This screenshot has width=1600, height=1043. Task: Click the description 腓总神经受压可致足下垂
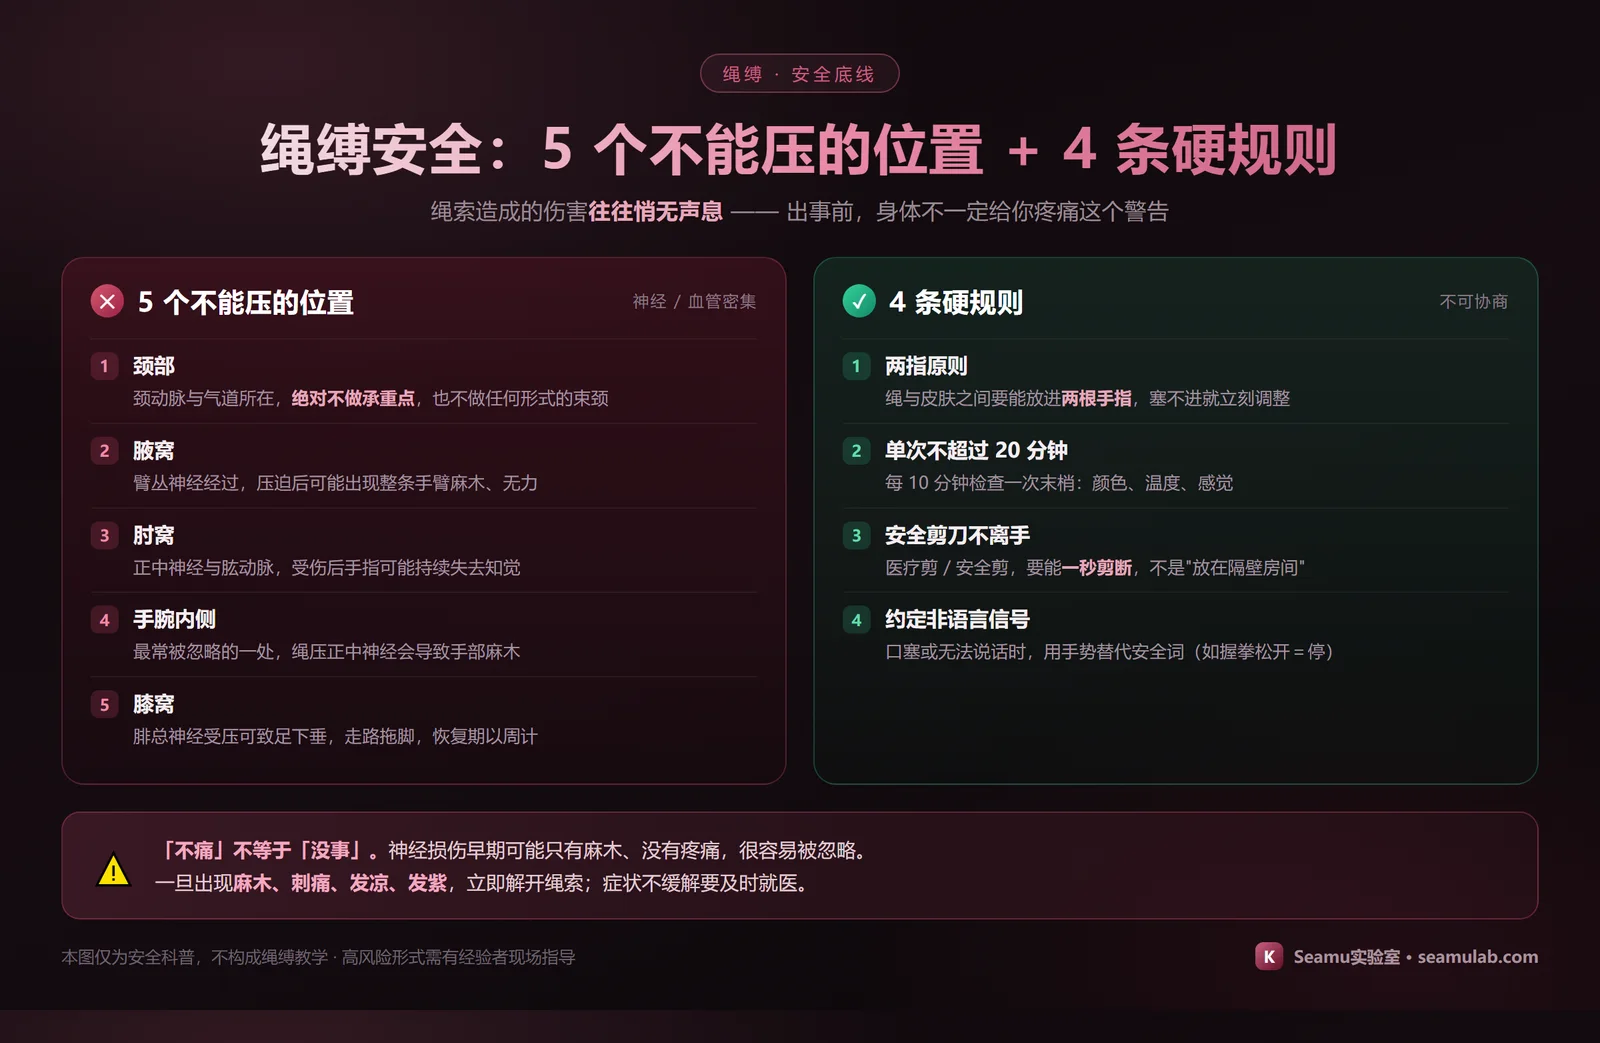click(x=335, y=737)
